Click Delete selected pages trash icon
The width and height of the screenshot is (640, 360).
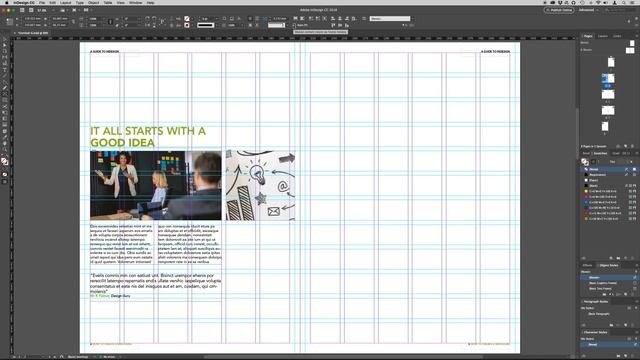[633, 146]
